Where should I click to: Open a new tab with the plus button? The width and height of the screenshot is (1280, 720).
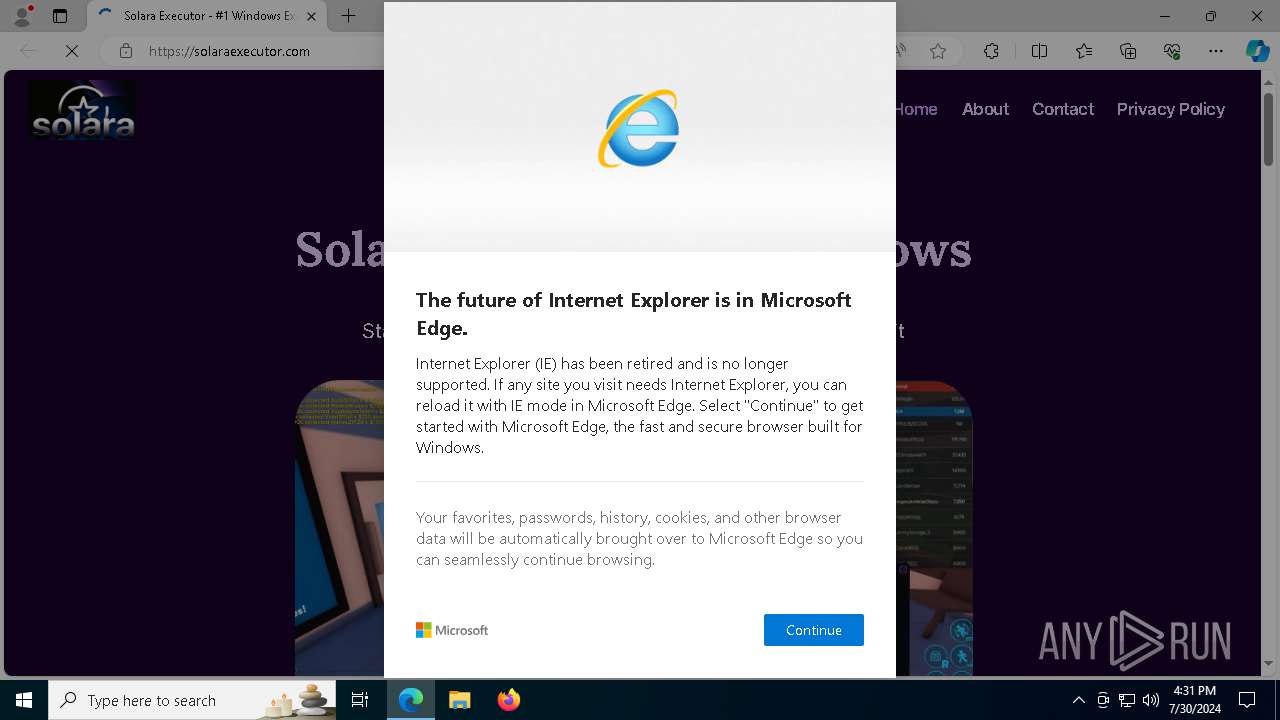(x=348, y=16)
